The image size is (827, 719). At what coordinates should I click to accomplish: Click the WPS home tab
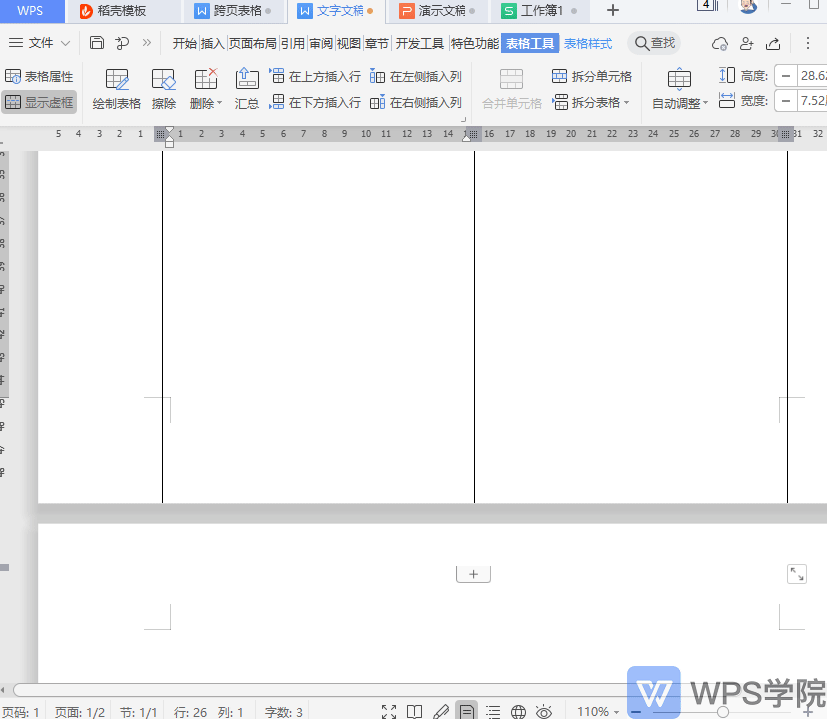point(31,11)
